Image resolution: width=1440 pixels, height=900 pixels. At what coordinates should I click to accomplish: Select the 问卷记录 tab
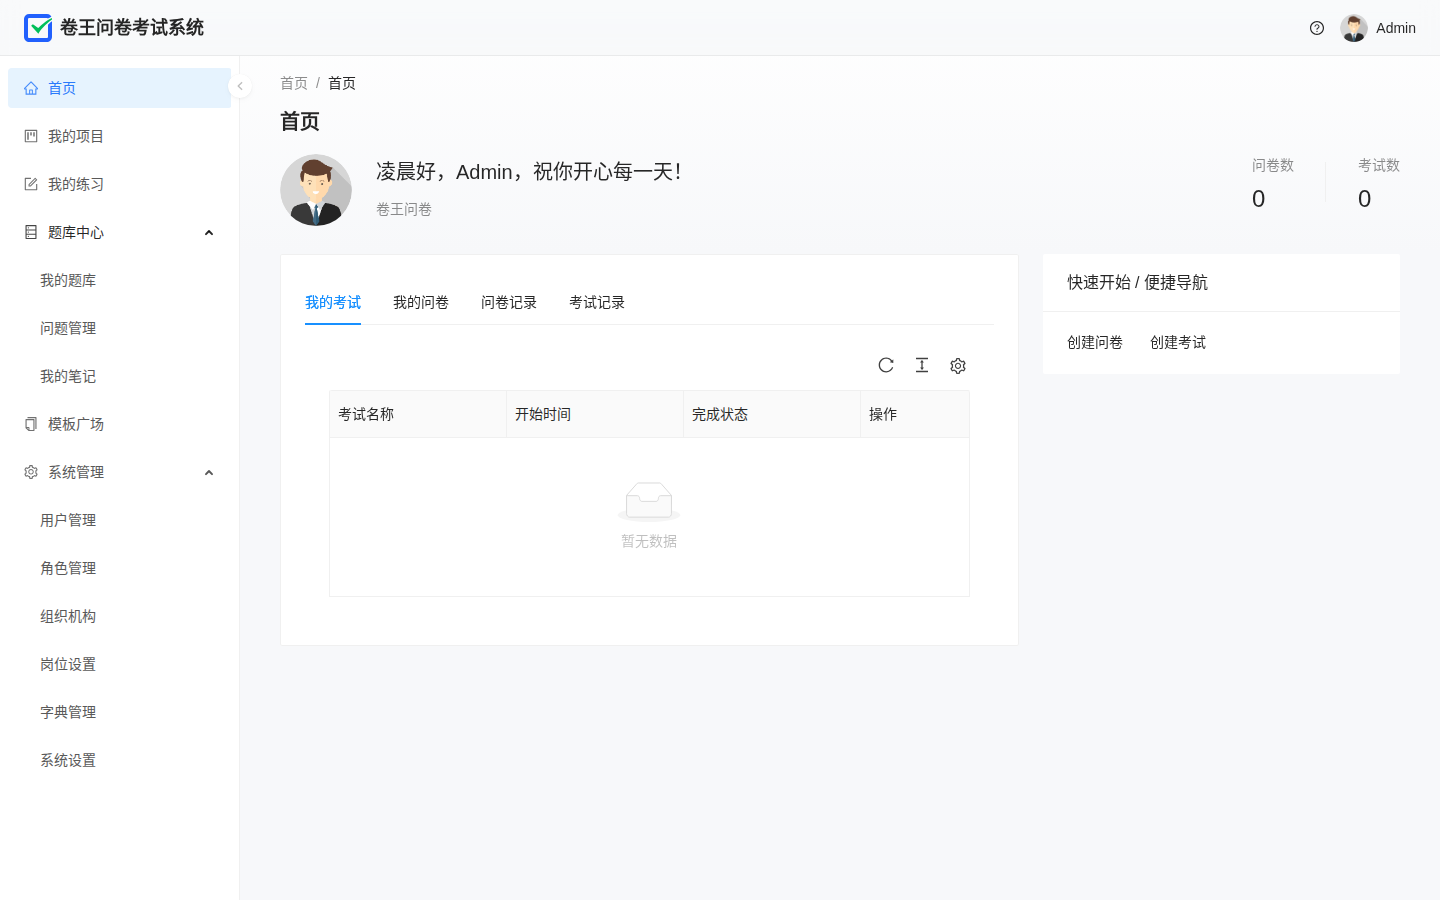509,302
